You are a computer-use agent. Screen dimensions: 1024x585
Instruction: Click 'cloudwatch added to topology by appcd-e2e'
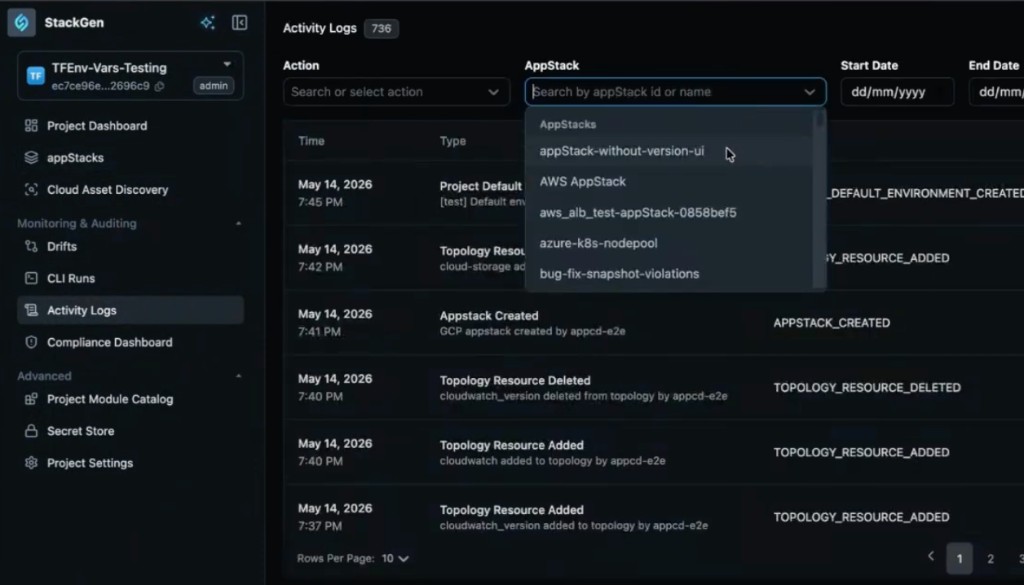(552, 461)
